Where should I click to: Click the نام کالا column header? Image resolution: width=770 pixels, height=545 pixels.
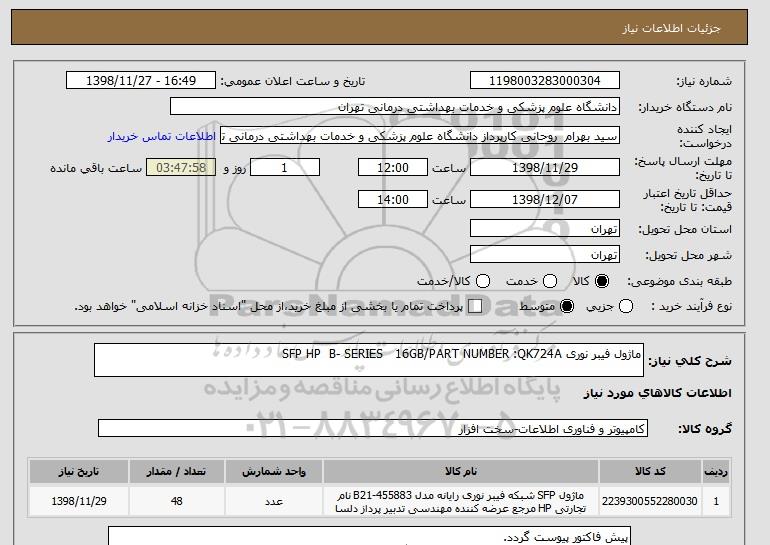(461, 471)
